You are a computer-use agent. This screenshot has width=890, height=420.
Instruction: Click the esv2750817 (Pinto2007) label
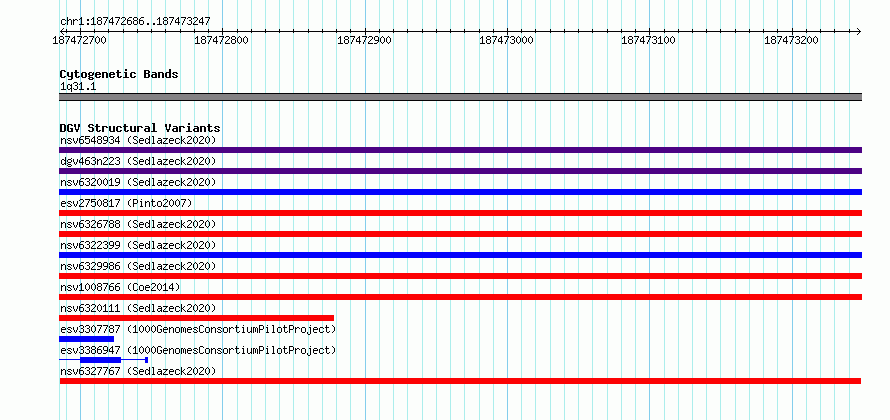coord(126,203)
